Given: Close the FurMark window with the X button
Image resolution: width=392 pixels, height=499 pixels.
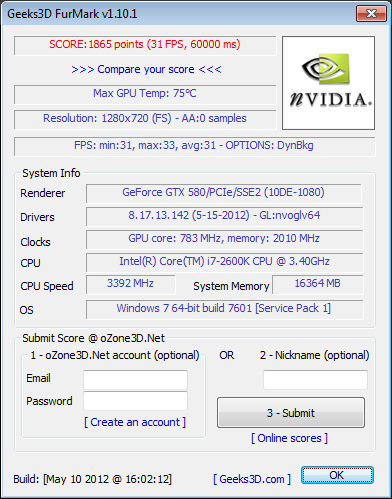Looking at the screenshot, I should pos(371,14).
